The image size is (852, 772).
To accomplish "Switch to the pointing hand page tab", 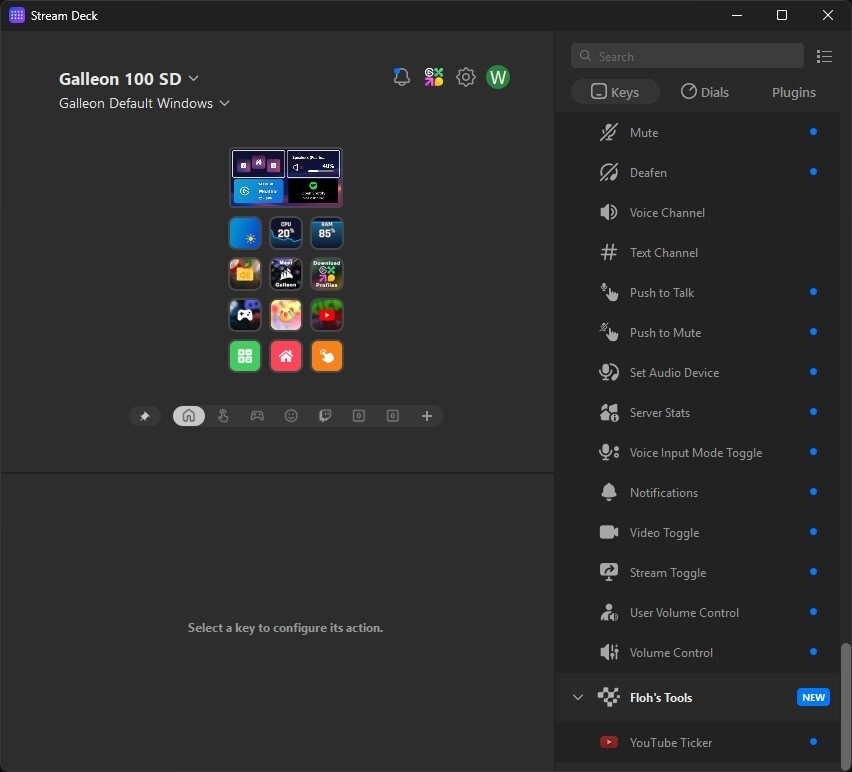I will click(223, 416).
